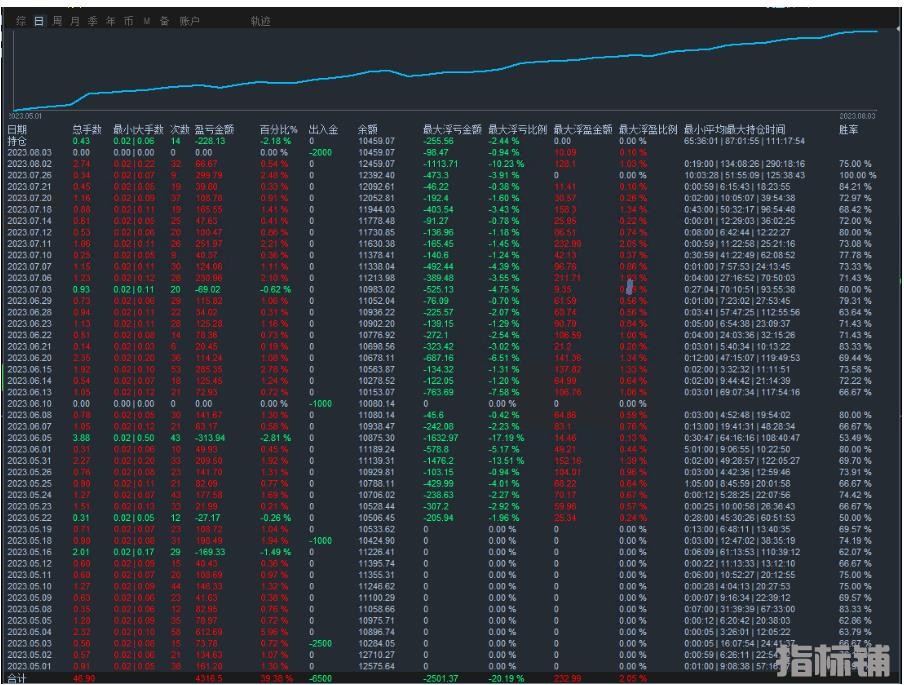Open the 备 tab
904x685 pixels.
pos(164,21)
